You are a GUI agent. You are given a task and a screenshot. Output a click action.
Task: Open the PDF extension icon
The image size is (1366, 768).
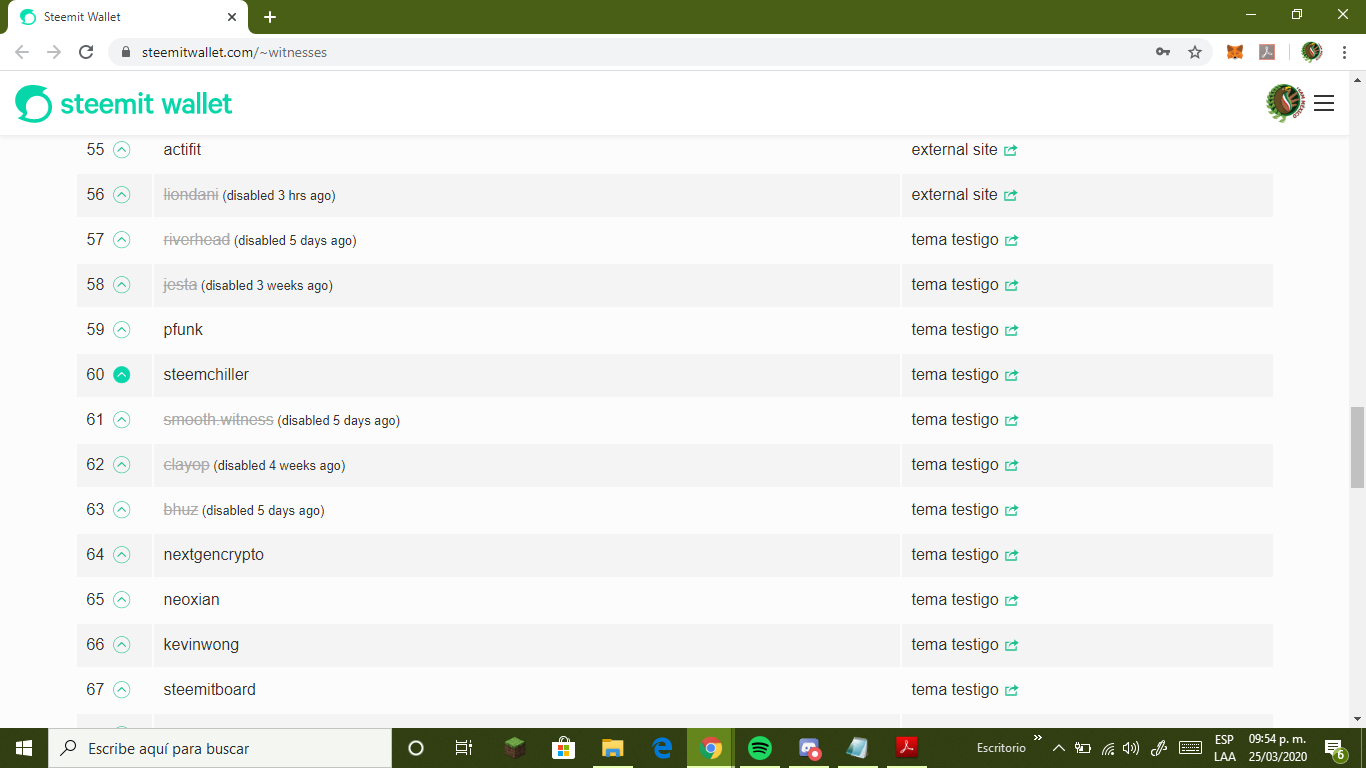tap(1267, 52)
